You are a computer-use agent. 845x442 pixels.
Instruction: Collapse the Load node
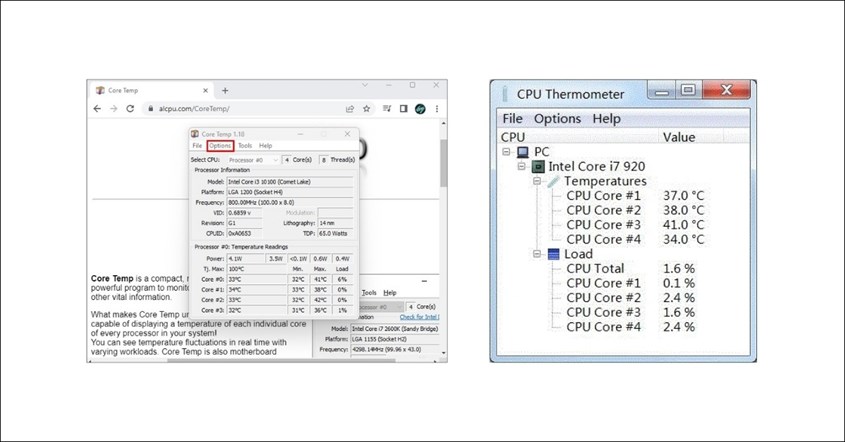(x=537, y=253)
